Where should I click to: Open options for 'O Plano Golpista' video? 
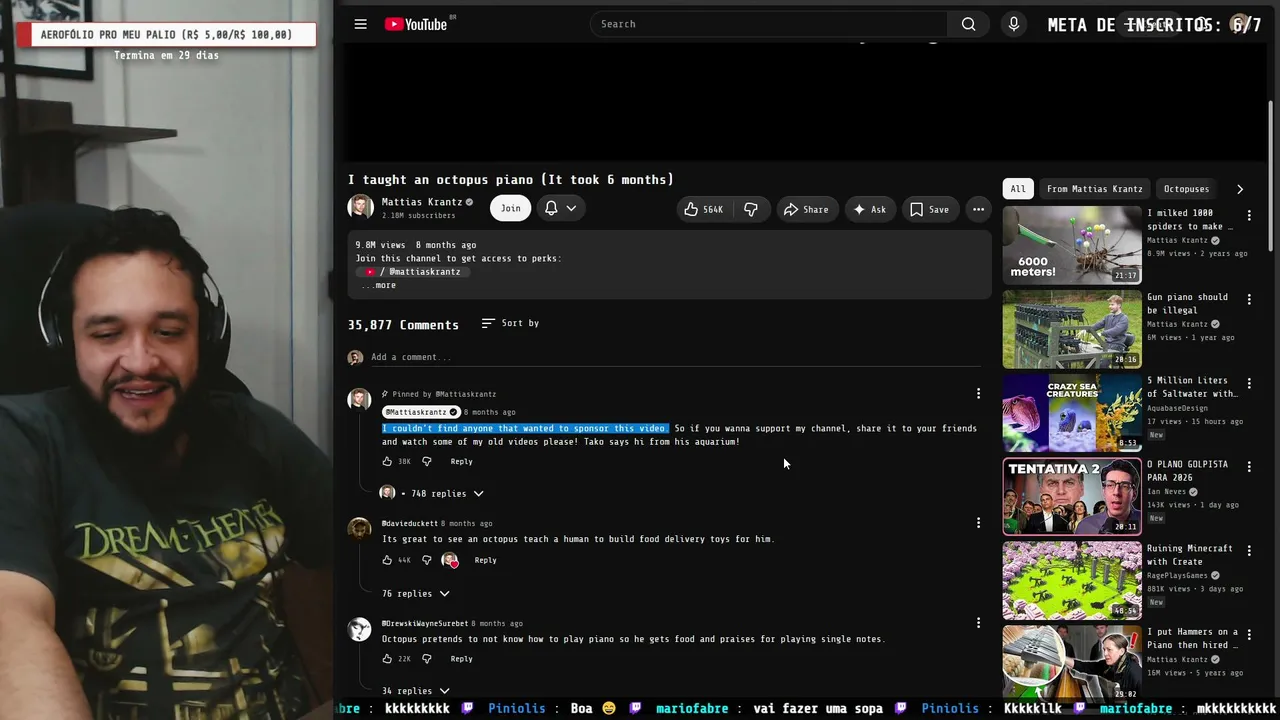[1249, 467]
